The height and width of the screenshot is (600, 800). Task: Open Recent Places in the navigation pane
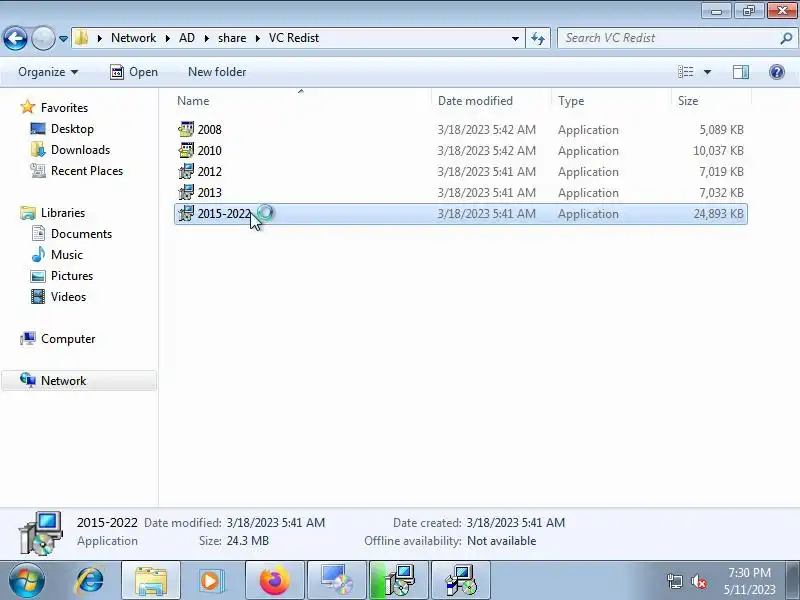pyautogui.click(x=77, y=170)
